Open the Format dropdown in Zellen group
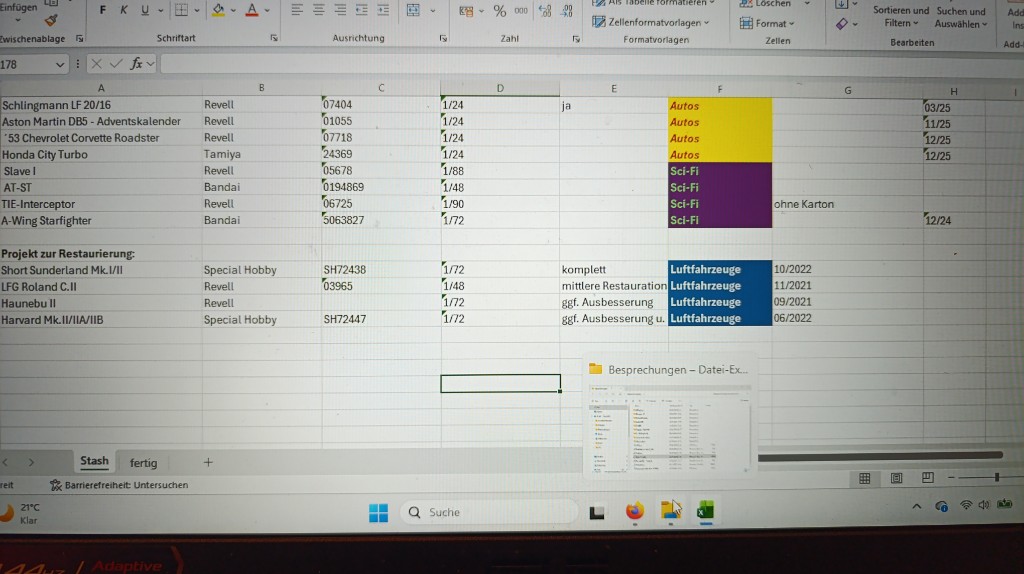 pos(767,24)
